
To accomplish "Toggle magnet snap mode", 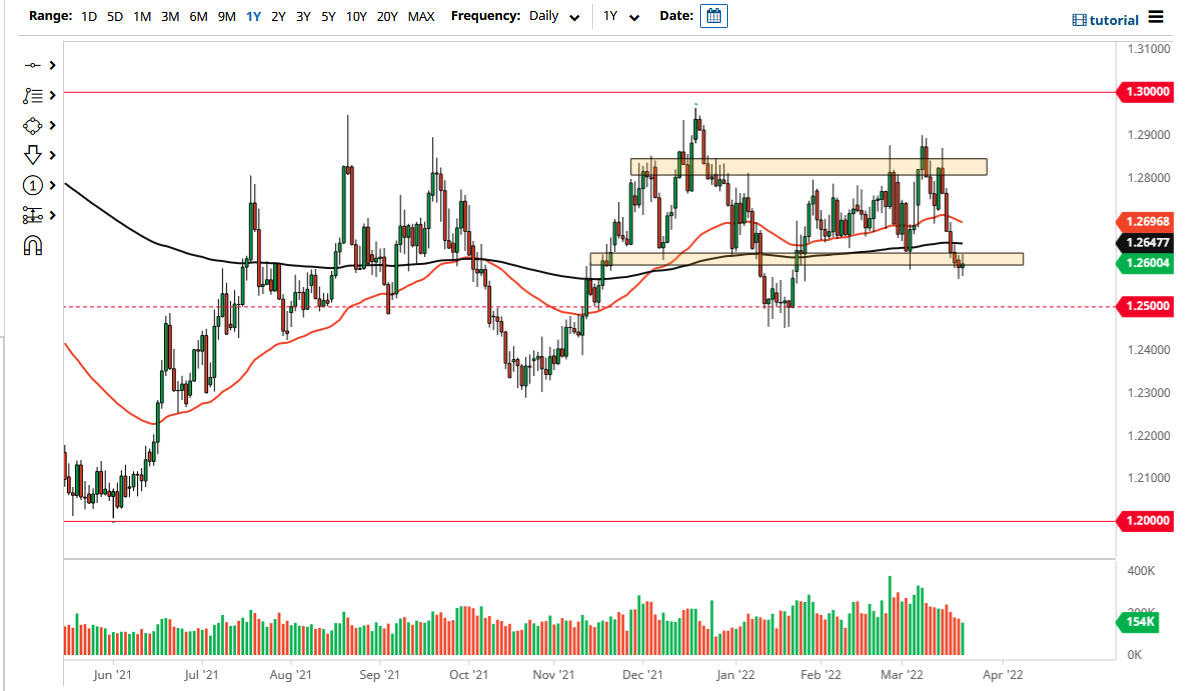I will 33,244.
